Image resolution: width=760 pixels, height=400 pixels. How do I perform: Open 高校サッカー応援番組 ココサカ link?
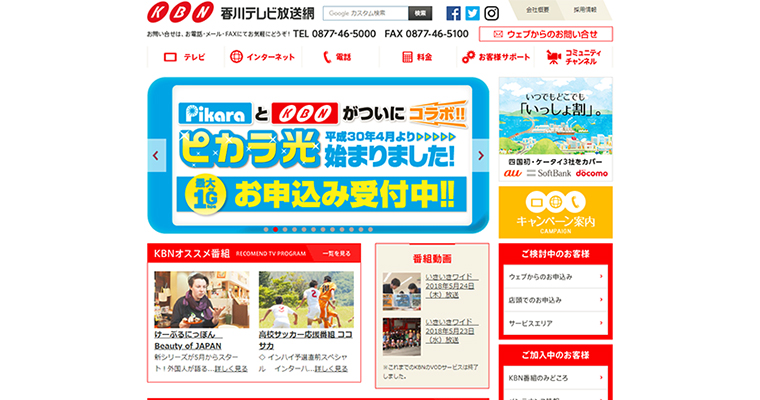coord(306,340)
